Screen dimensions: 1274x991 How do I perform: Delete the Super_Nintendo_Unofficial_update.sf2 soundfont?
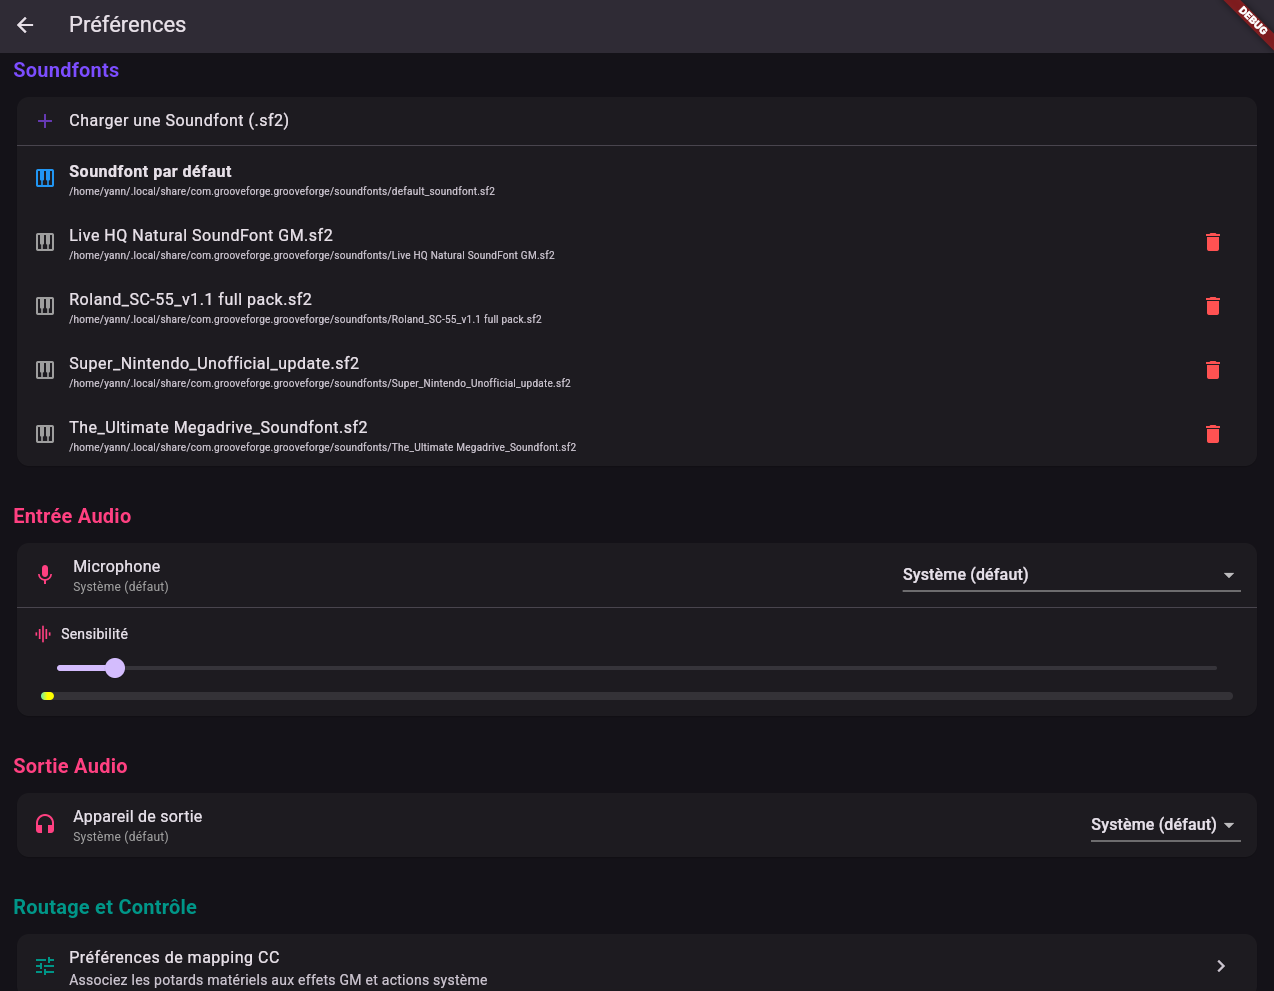pyautogui.click(x=1213, y=370)
